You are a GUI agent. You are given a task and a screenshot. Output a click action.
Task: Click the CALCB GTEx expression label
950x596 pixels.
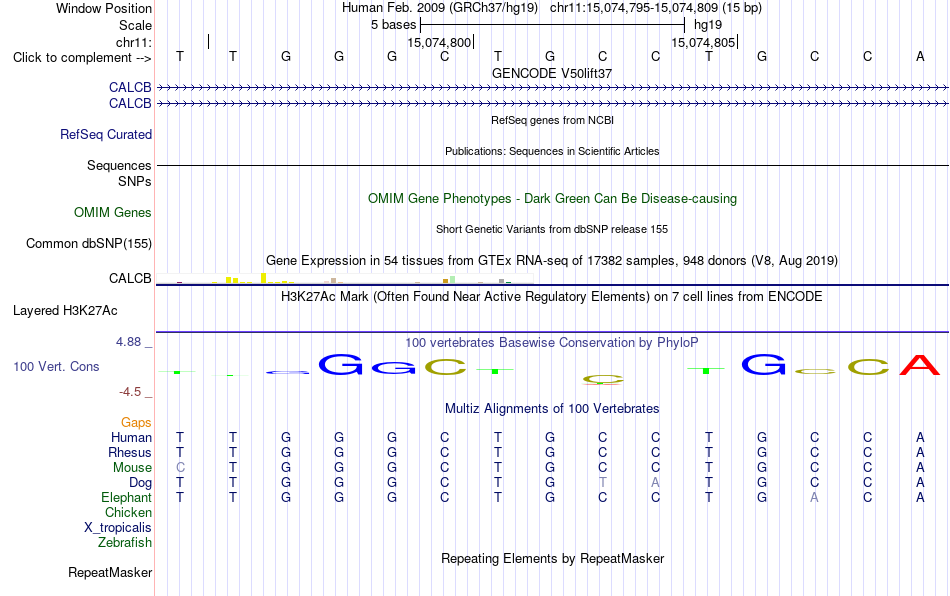pyautogui.click(x=130, y=279)
